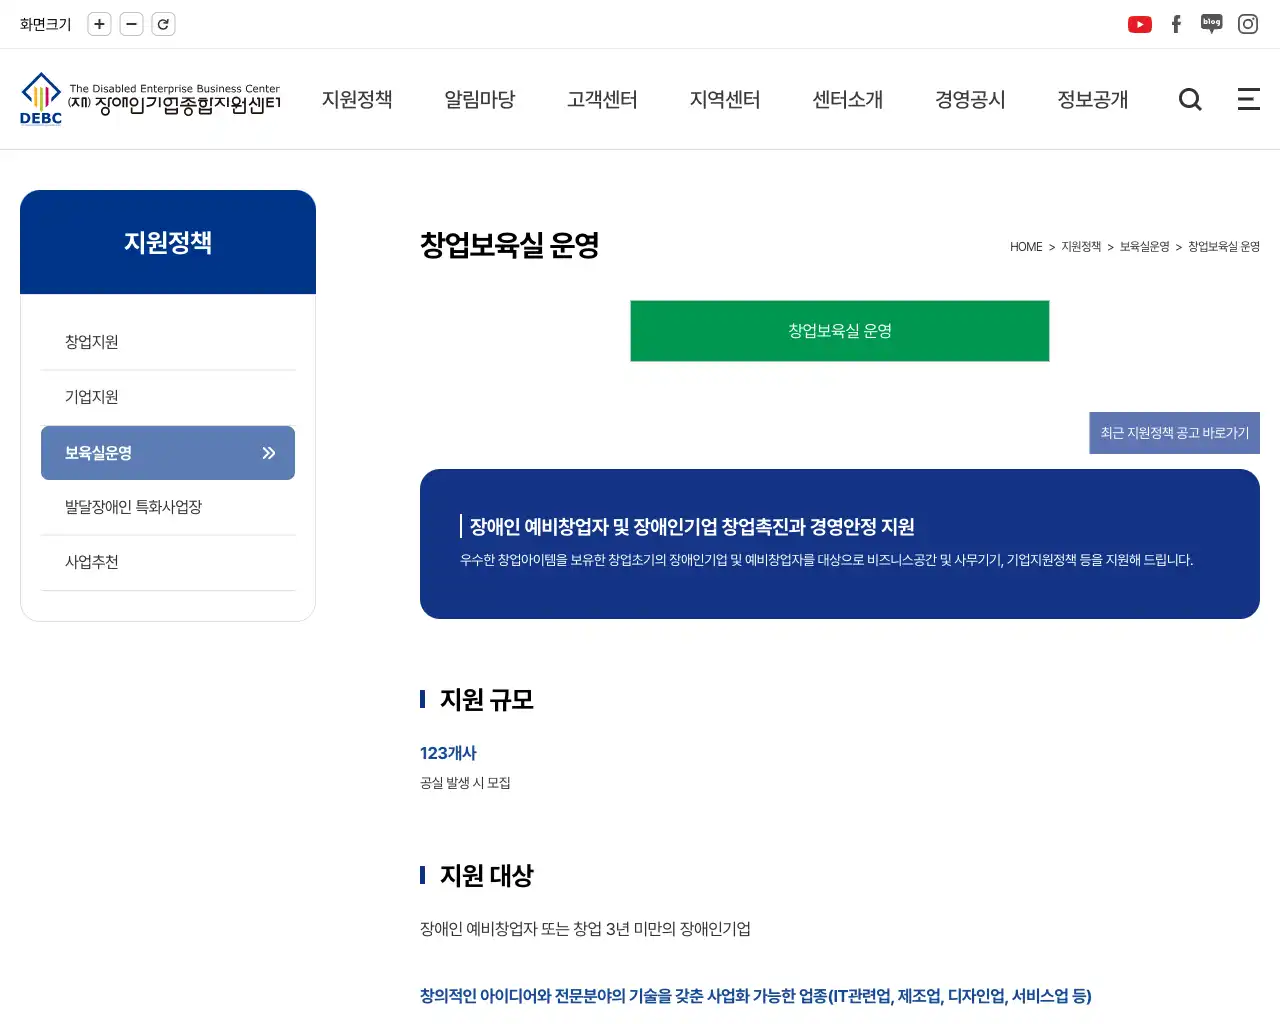This screenshot has width=1280, height=1024.
Task: Click the 지원 대상 heading
Action: 487,876
